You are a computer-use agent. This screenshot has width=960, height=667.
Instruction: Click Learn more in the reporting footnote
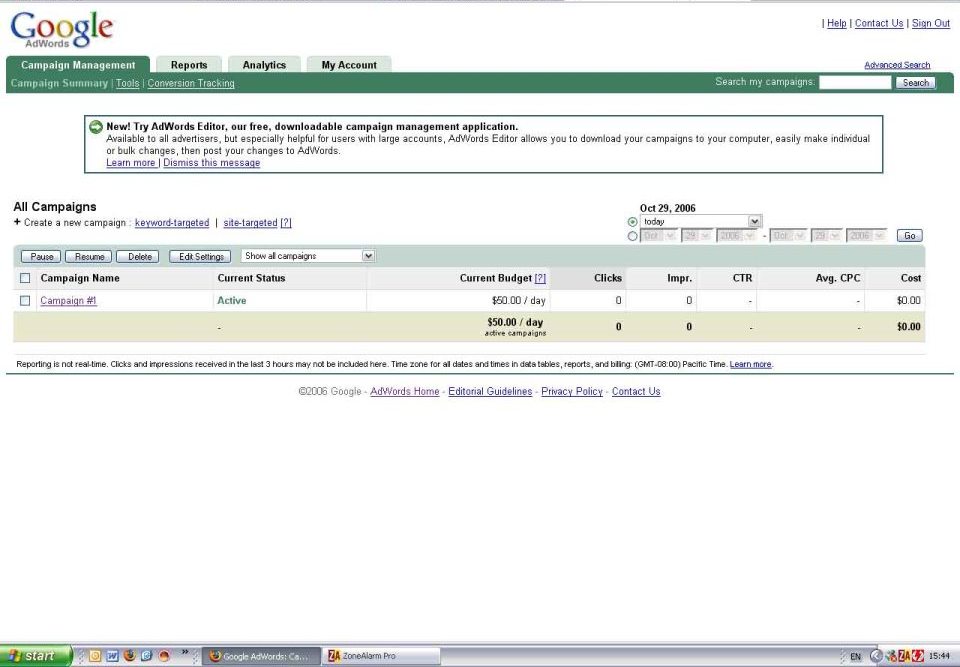click(x=751, y=364)
